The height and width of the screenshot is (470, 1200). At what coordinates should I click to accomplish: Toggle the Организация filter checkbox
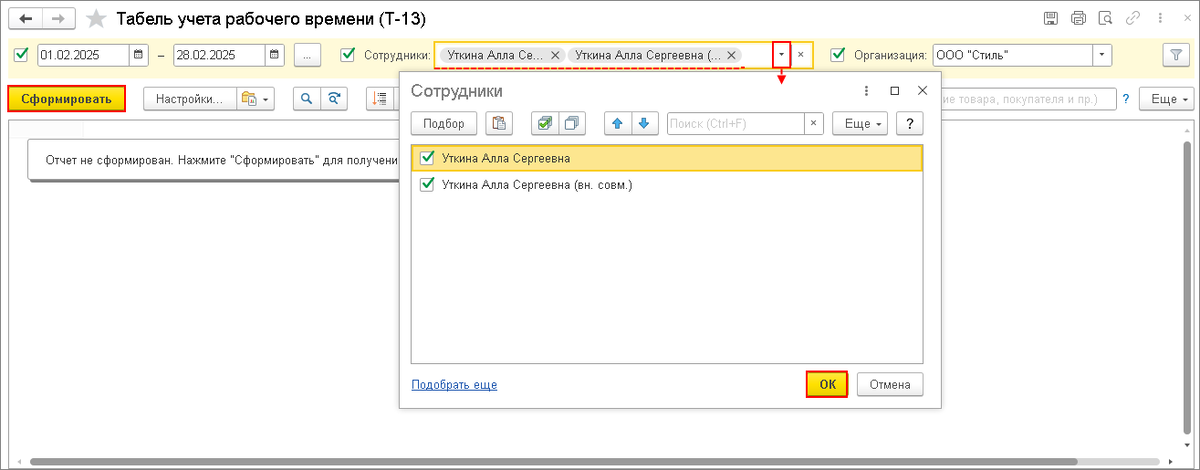coord(838,55)
